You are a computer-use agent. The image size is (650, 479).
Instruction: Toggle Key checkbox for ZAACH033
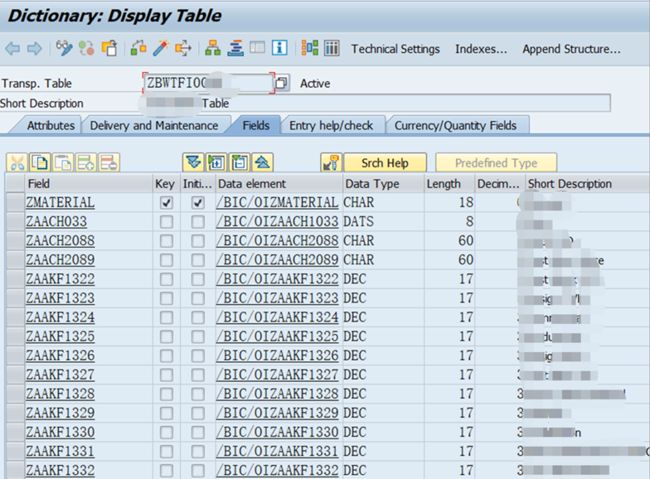pyautogui.click(x=167, y=222)
